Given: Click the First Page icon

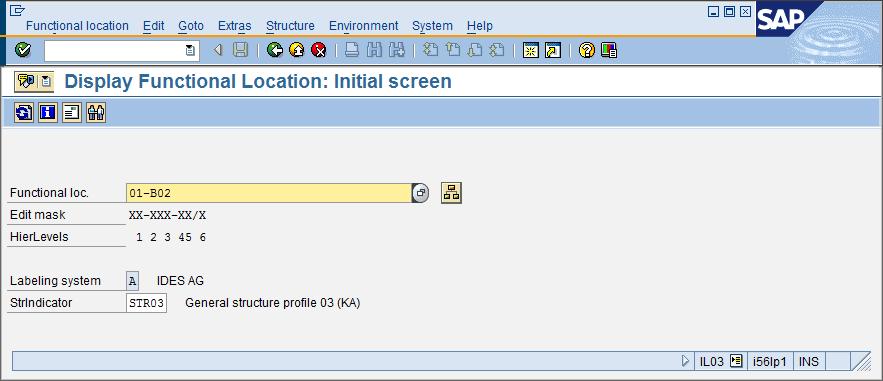Looking at the screenshot, I should click(431, 51).
